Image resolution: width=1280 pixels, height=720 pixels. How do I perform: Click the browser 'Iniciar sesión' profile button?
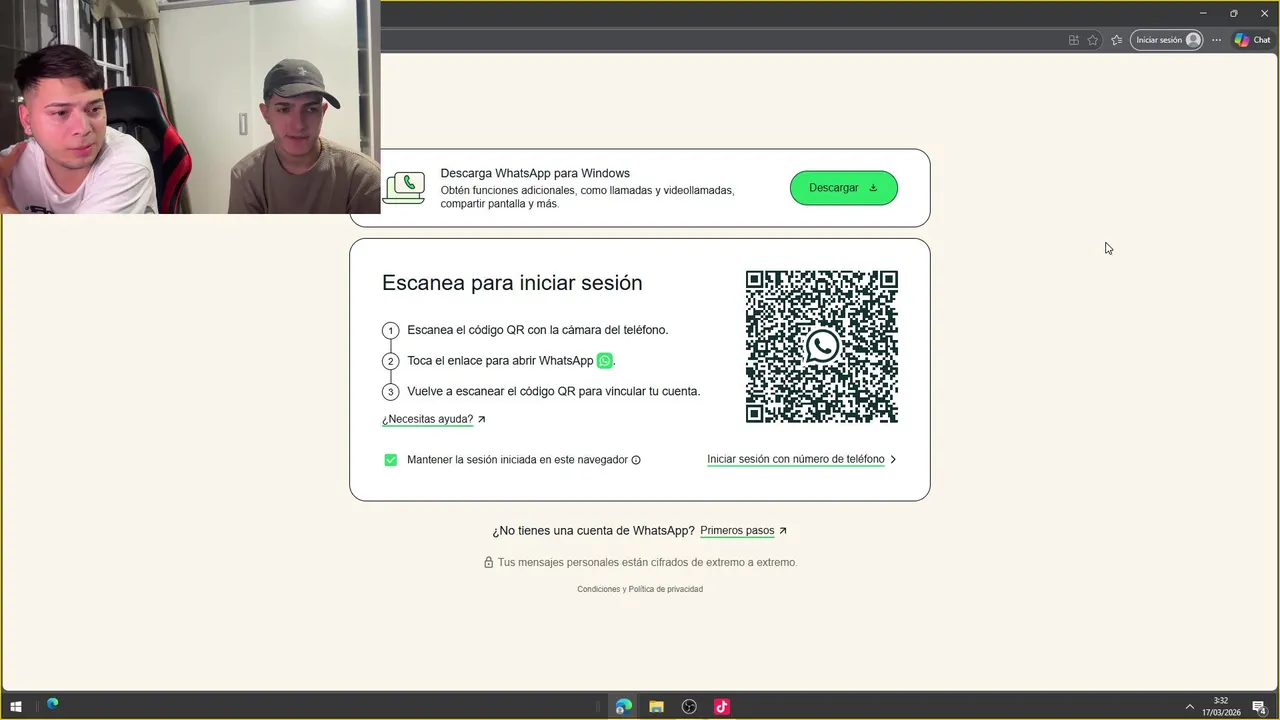pos(1167,40)
